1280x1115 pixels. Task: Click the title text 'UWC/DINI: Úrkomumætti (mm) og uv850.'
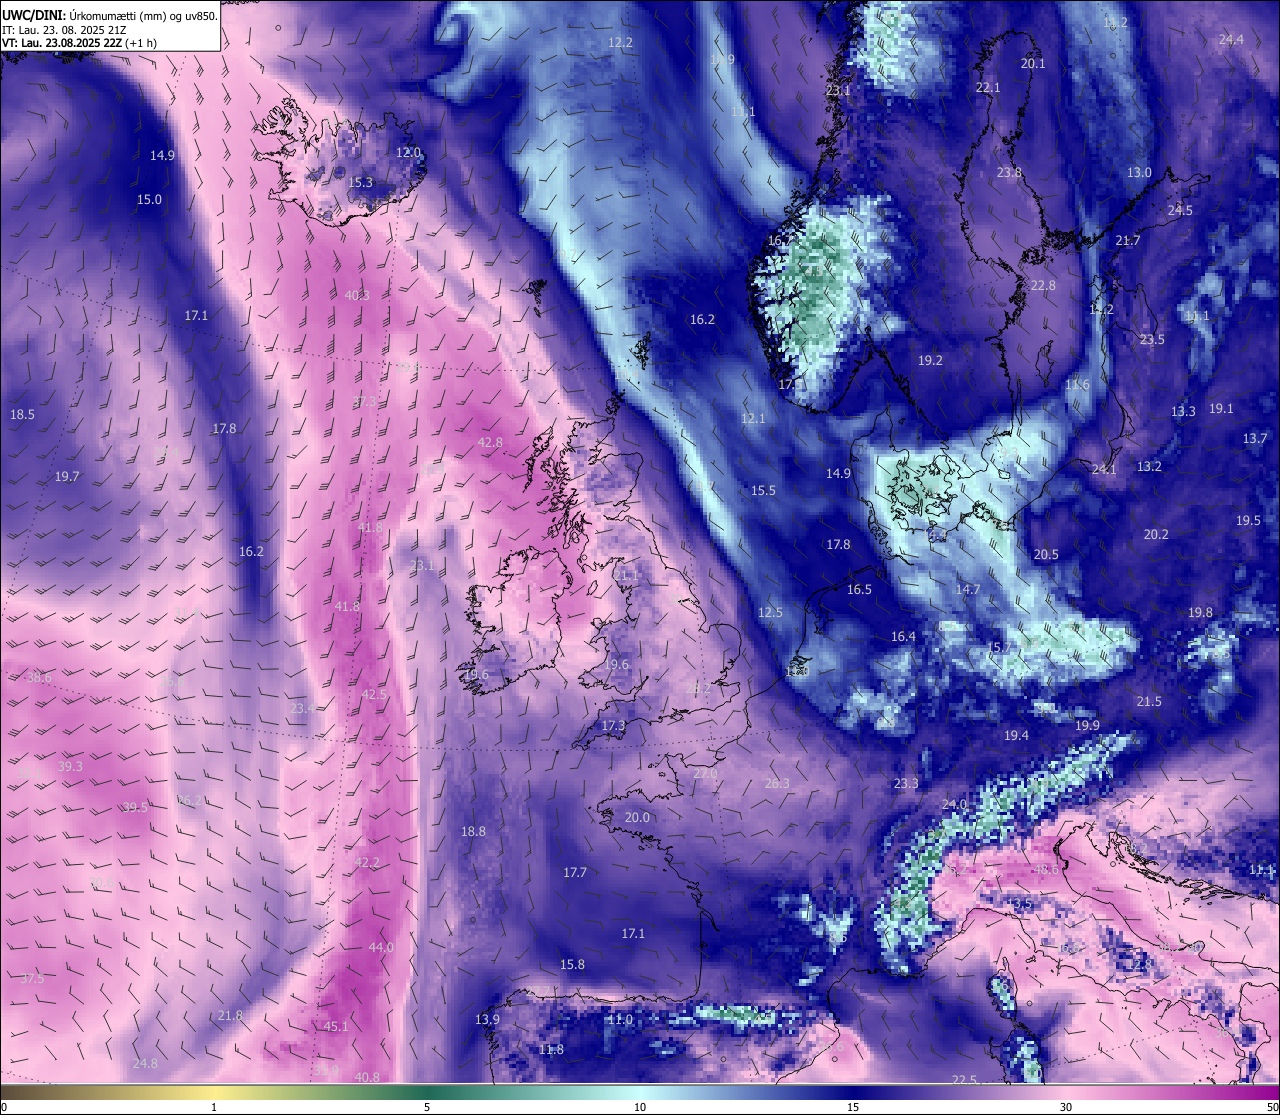pos(110,15)
